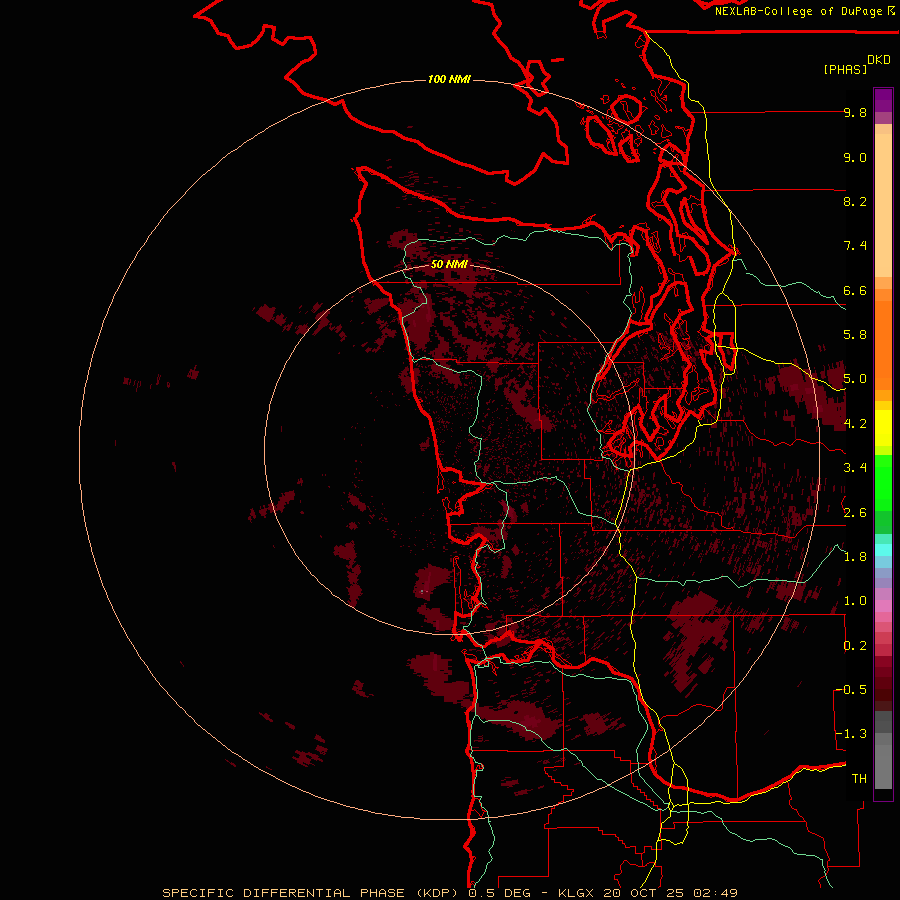900x900 pixels.
Task: Click the 9.8 value on color scale
Action: (x=855, y=112)
